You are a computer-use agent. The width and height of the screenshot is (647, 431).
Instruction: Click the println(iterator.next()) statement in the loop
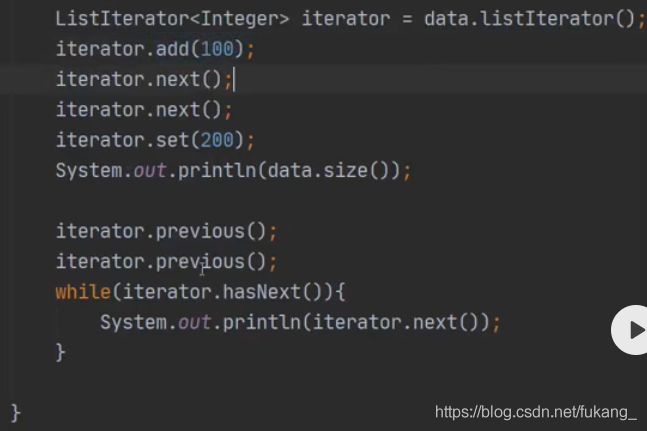(298, 322)
